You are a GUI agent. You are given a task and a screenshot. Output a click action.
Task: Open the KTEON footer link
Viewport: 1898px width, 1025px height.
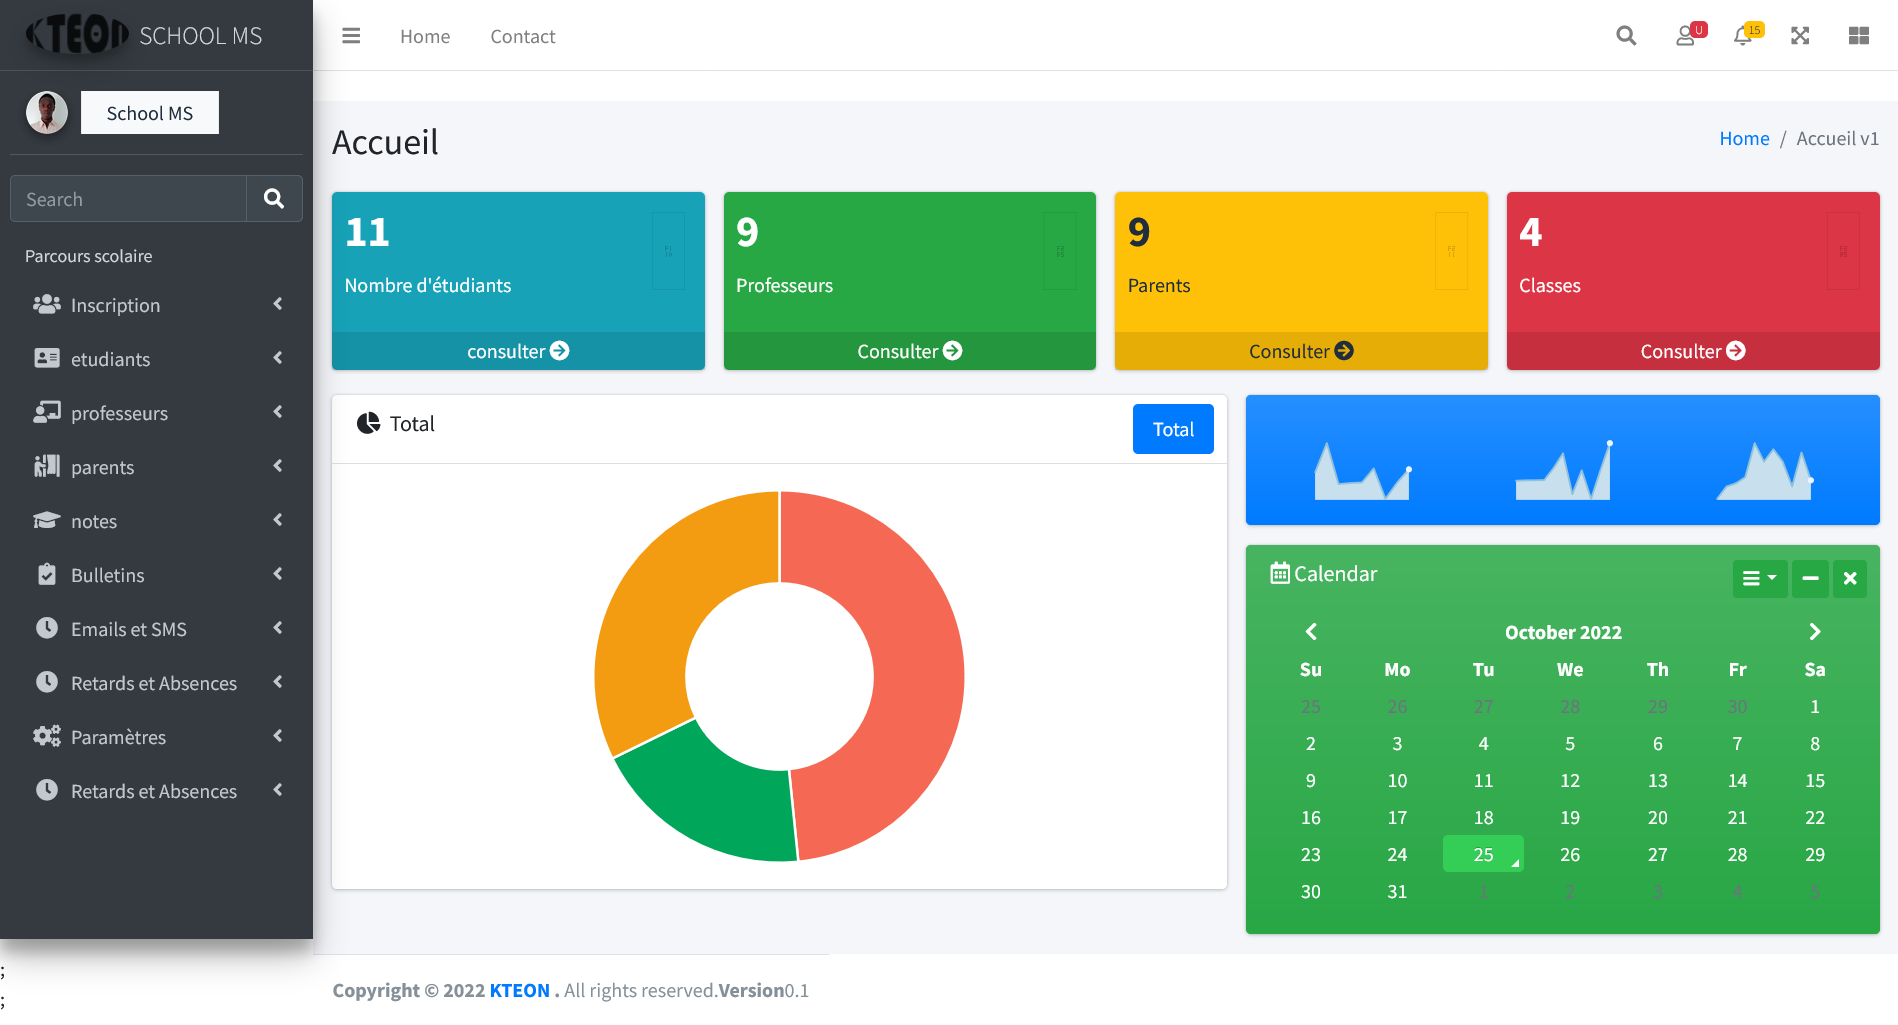(519, 990)
